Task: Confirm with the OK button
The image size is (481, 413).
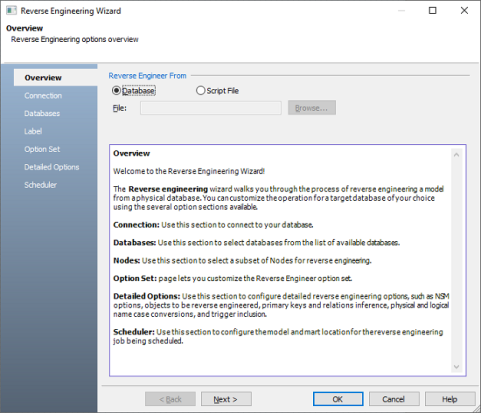Action: (338, 399)
